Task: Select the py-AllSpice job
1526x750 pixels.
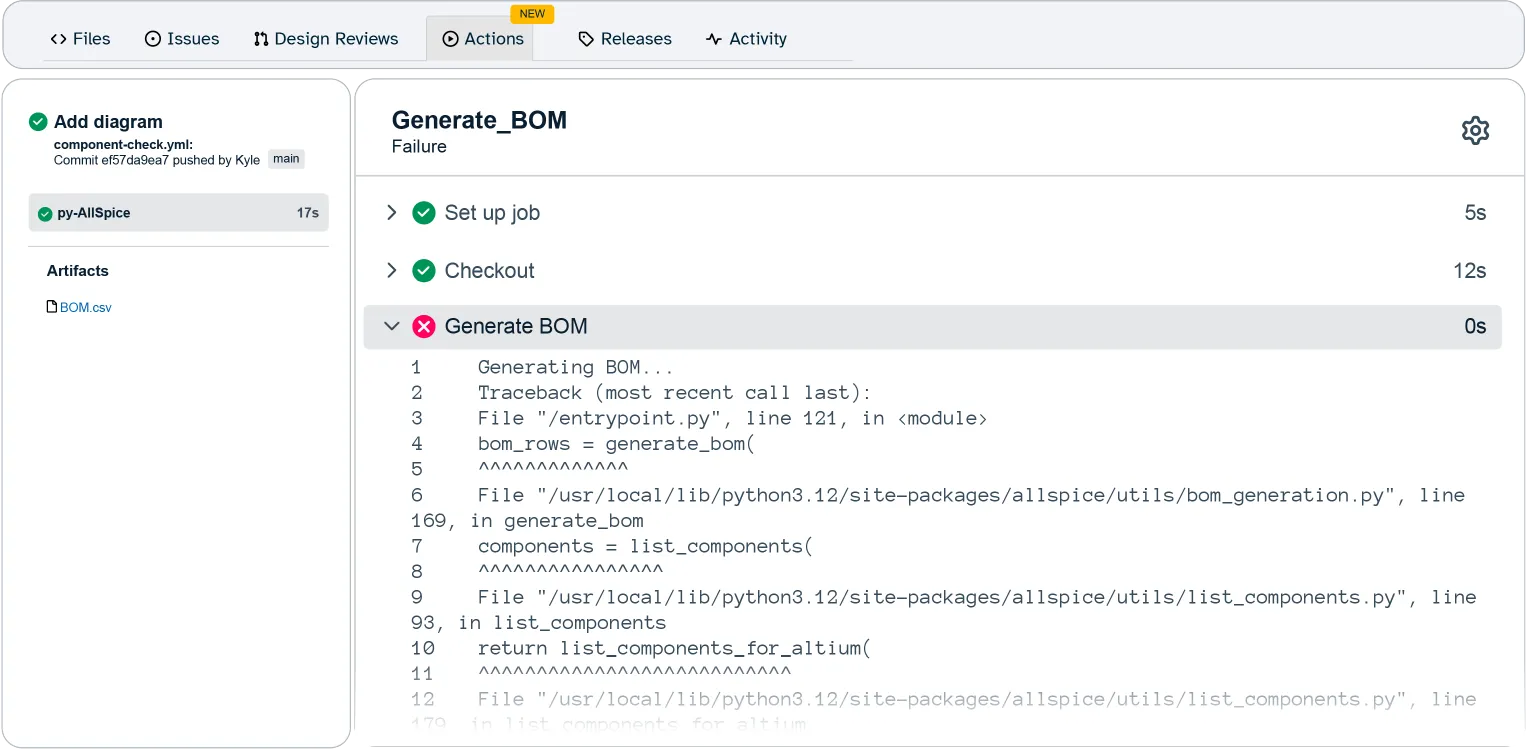Action: point(179,213)
